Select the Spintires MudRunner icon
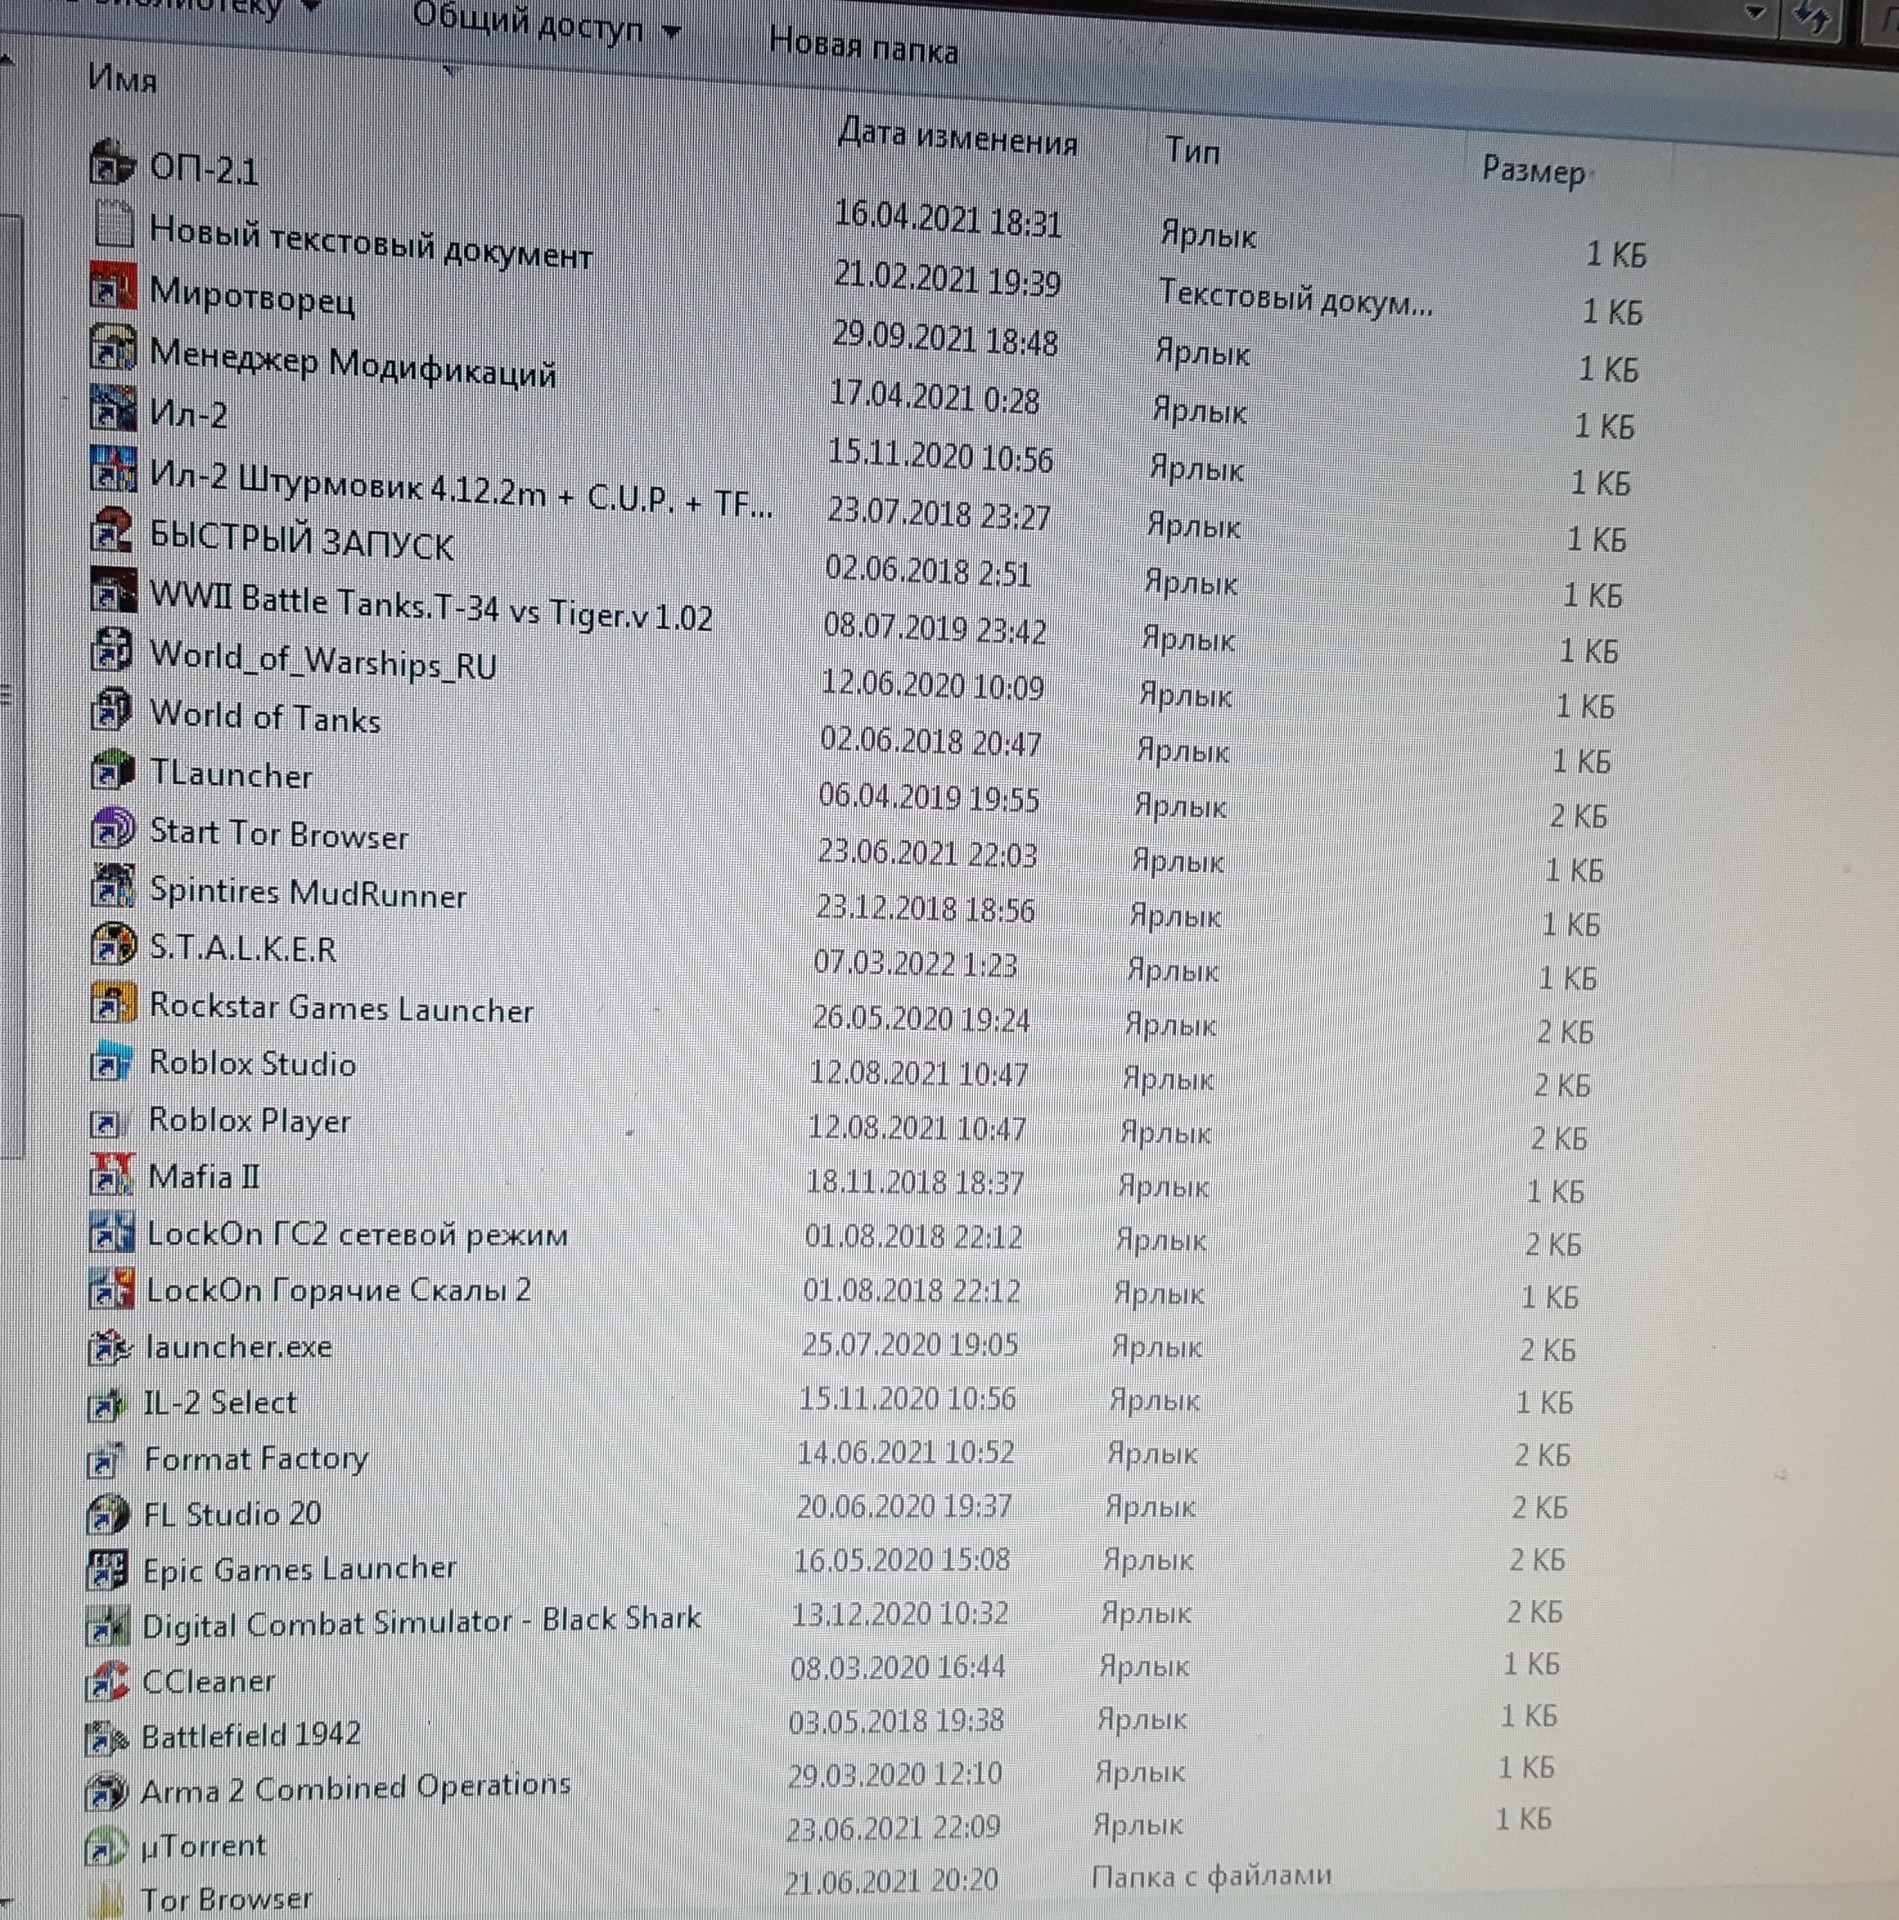1899x1920 pixels. click(112, 885)
